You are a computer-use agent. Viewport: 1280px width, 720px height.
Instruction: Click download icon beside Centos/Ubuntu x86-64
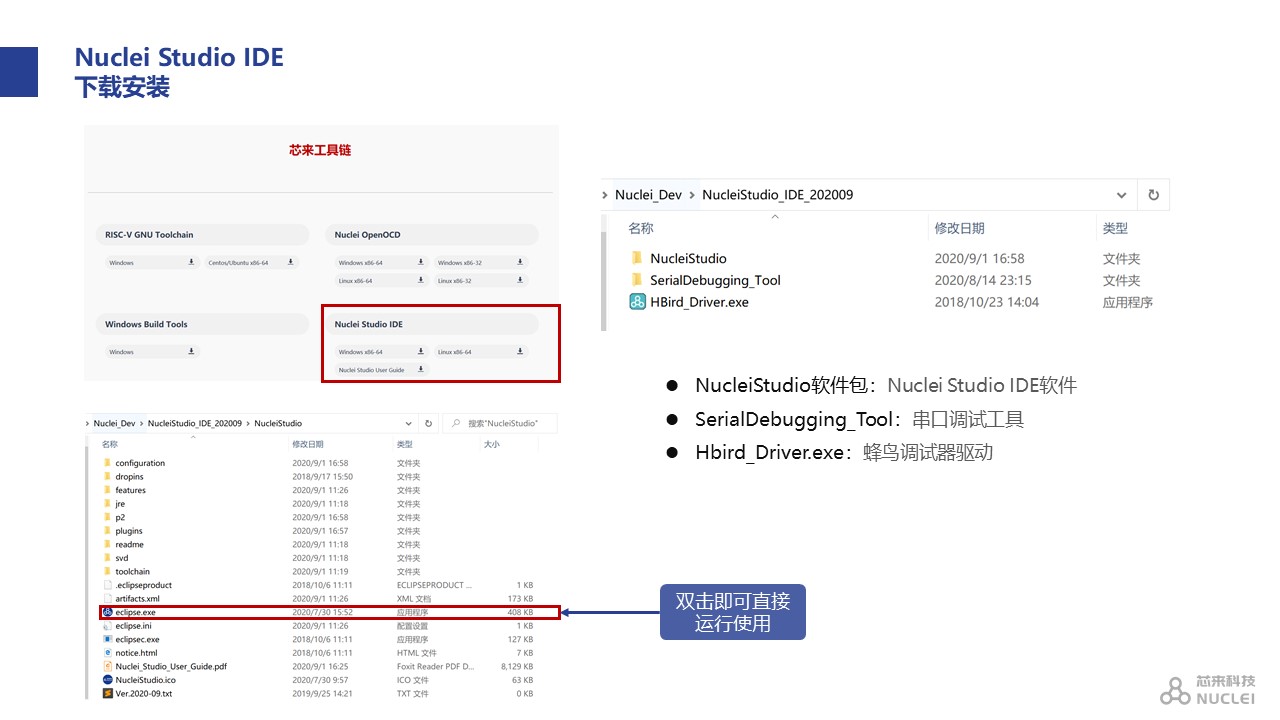pyautogui.click(x=291, y=262)
